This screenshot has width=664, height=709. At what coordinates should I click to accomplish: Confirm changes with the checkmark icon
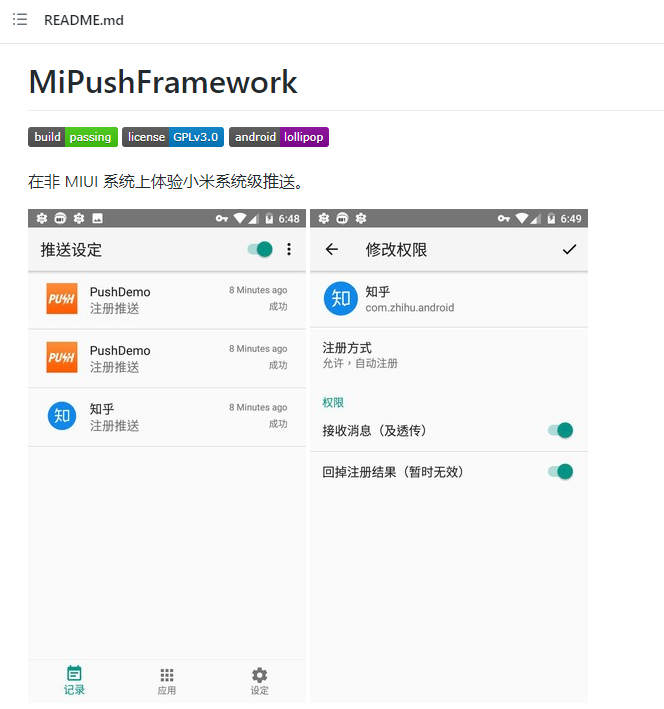tap(569, 249)
